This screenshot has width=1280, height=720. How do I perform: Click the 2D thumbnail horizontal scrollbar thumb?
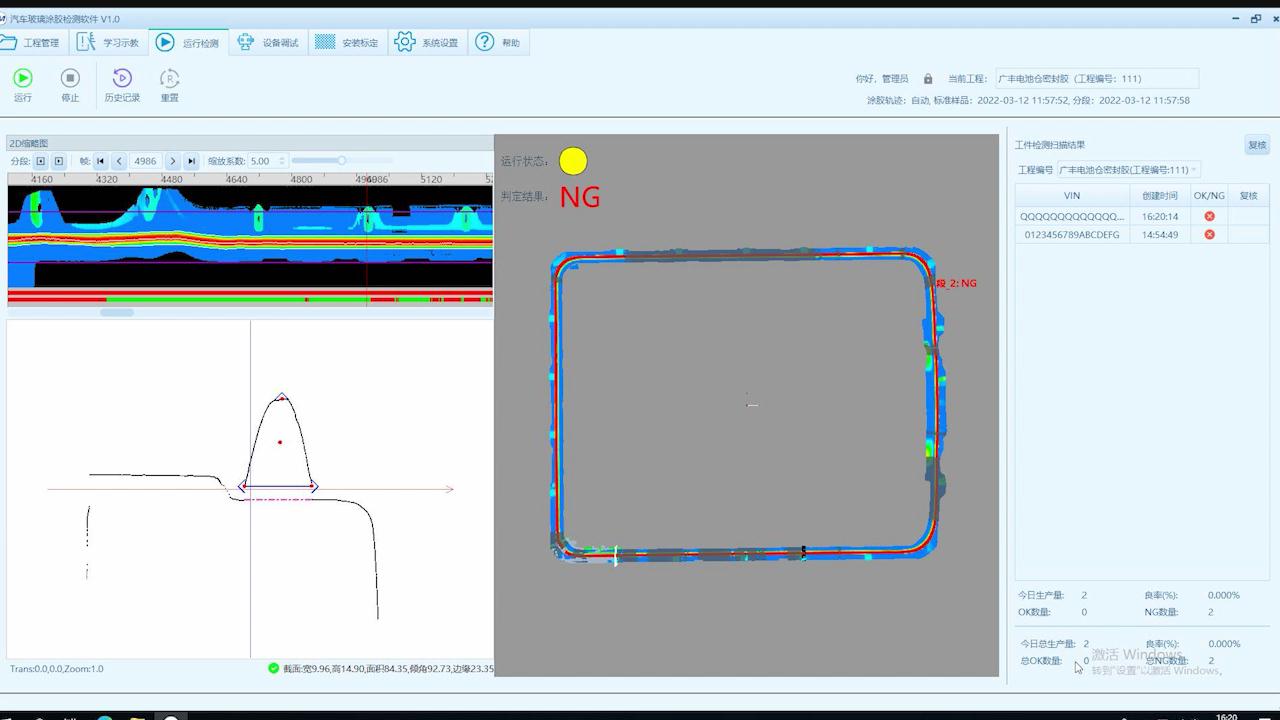point(117,312)
